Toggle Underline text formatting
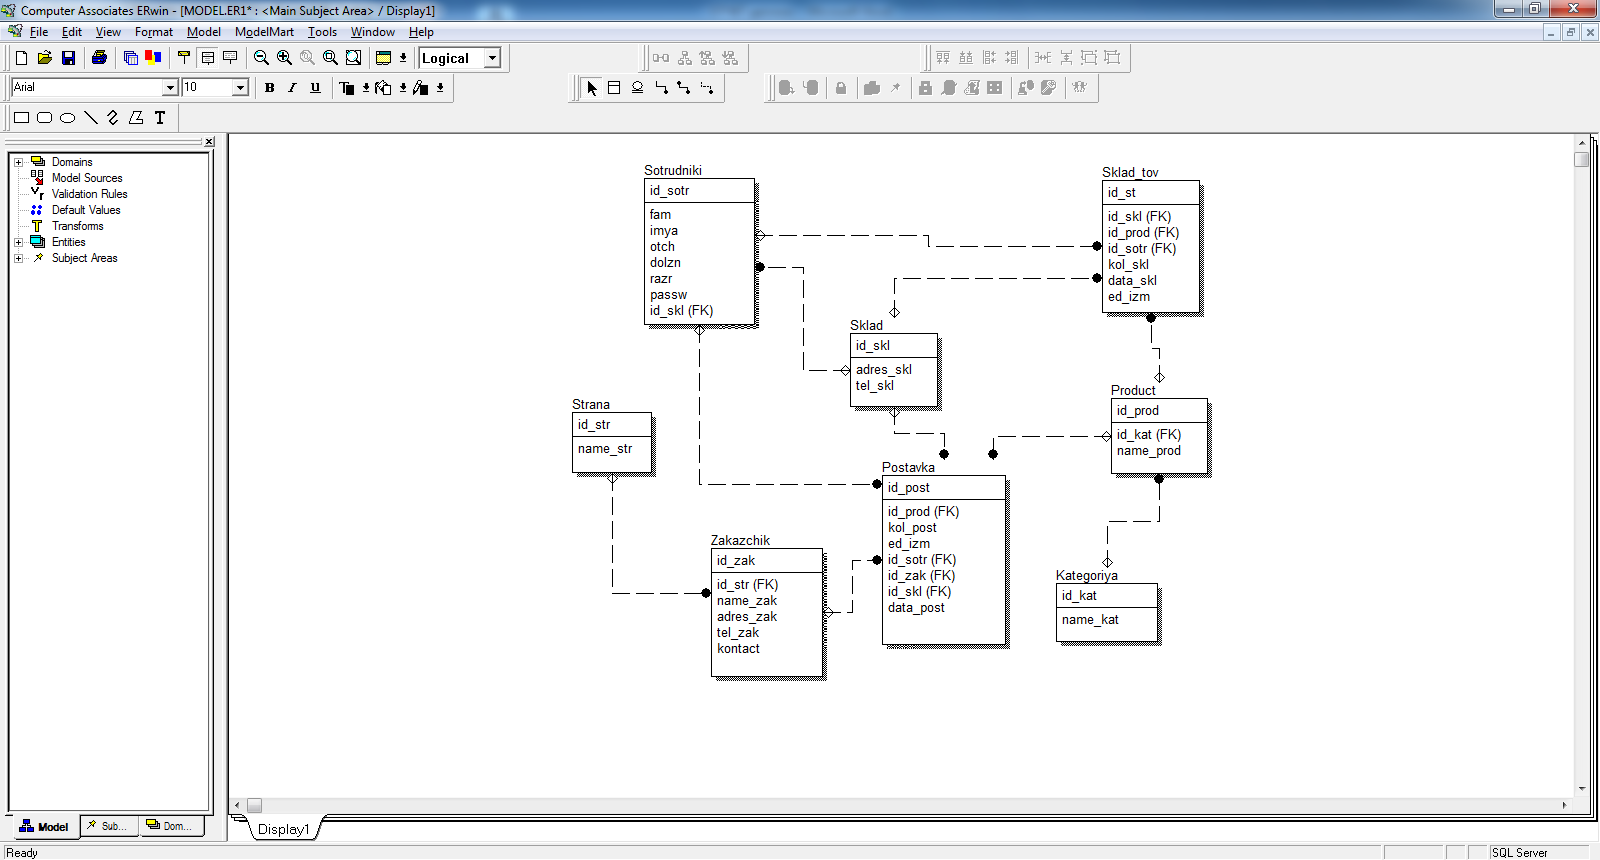Viewport: 1600px width, 860px height. [315, 88]
